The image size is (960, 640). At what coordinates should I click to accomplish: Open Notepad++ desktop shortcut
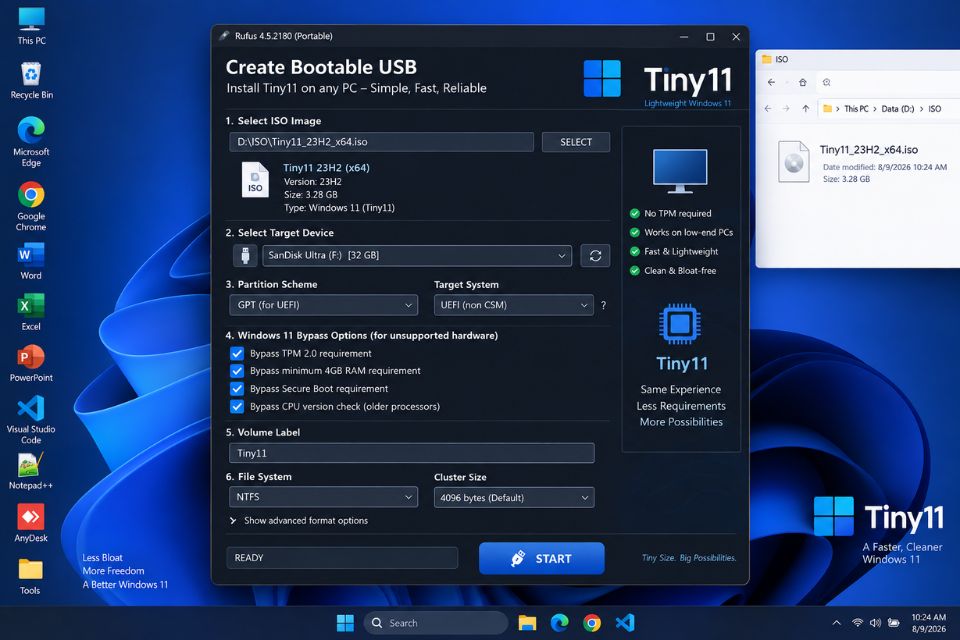[x=31, y=471]
